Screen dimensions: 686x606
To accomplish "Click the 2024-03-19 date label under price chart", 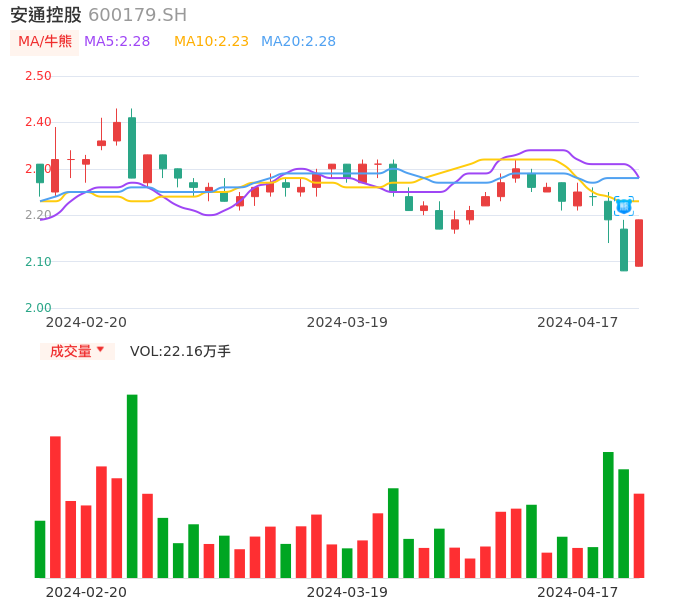I will (347, 322).
